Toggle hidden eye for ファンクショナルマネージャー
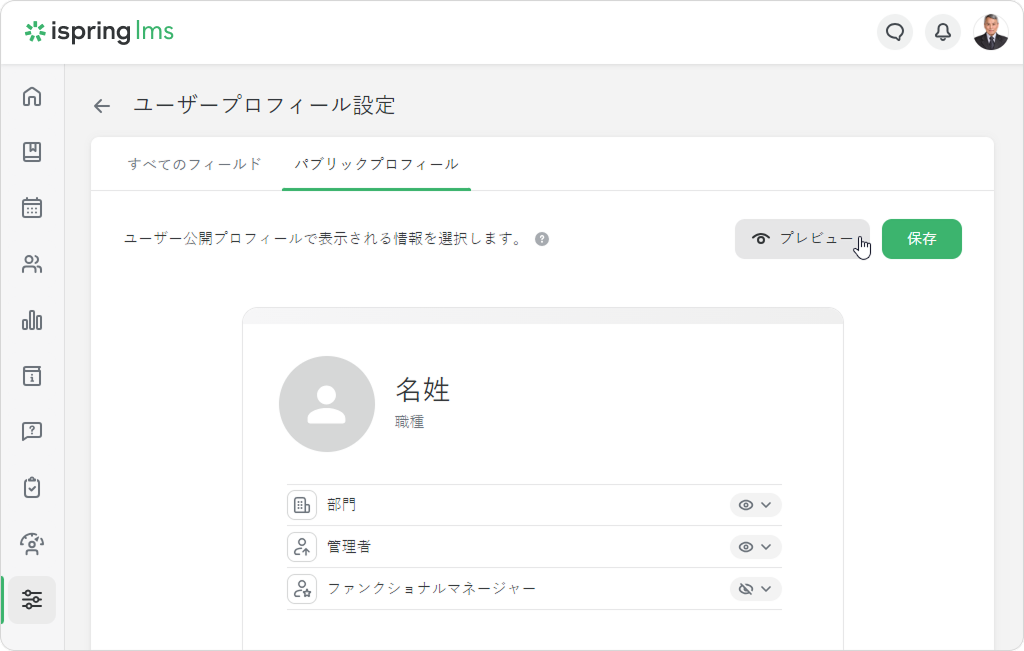This screenshot has width=1024, height=651. click(x=745, y=589)
